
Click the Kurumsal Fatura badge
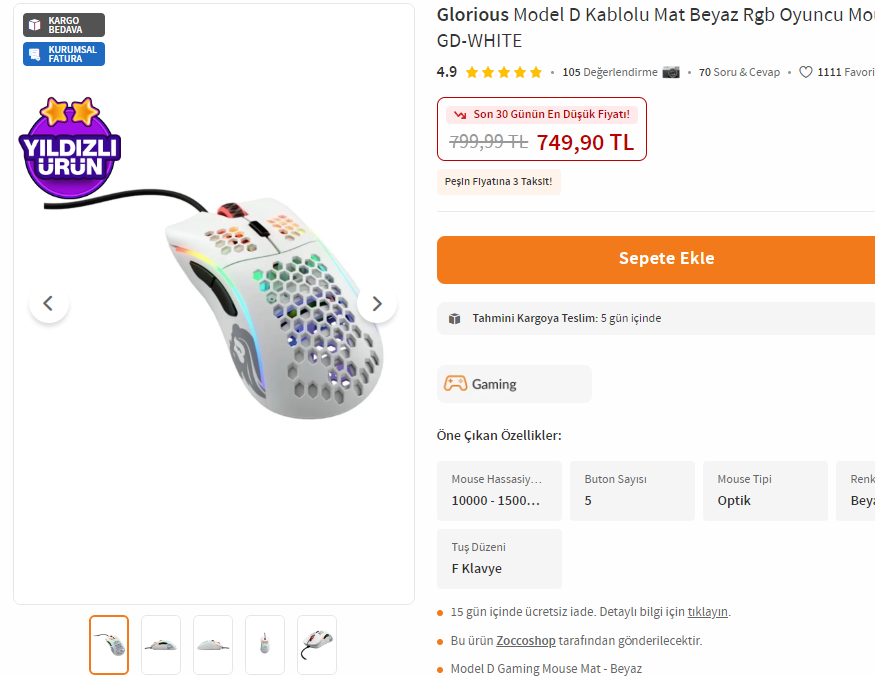pos(64,54)
